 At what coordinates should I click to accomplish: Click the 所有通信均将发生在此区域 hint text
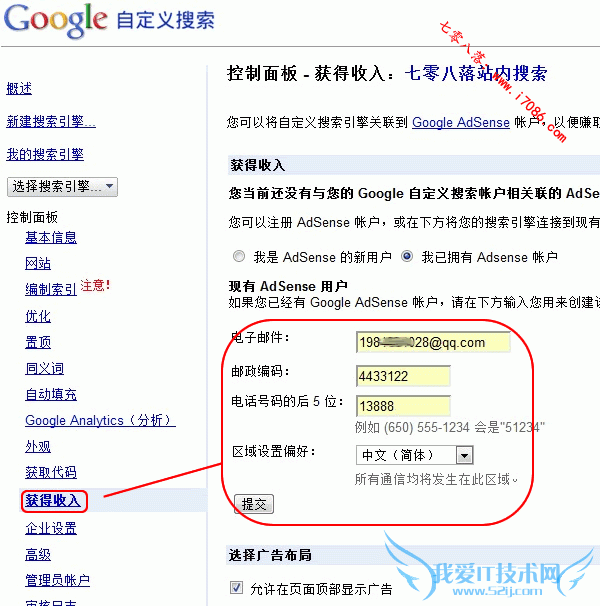[436, 479]
